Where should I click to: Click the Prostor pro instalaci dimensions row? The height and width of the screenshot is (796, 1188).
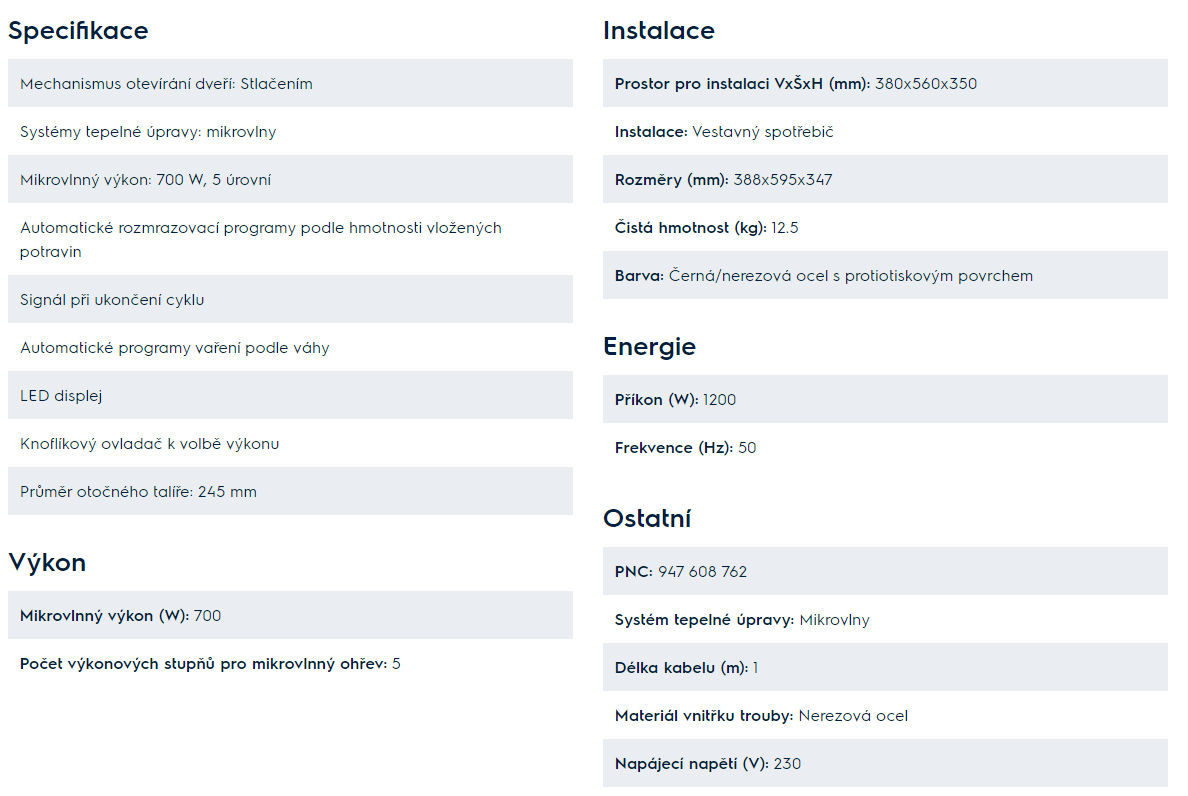coord(885,83)
